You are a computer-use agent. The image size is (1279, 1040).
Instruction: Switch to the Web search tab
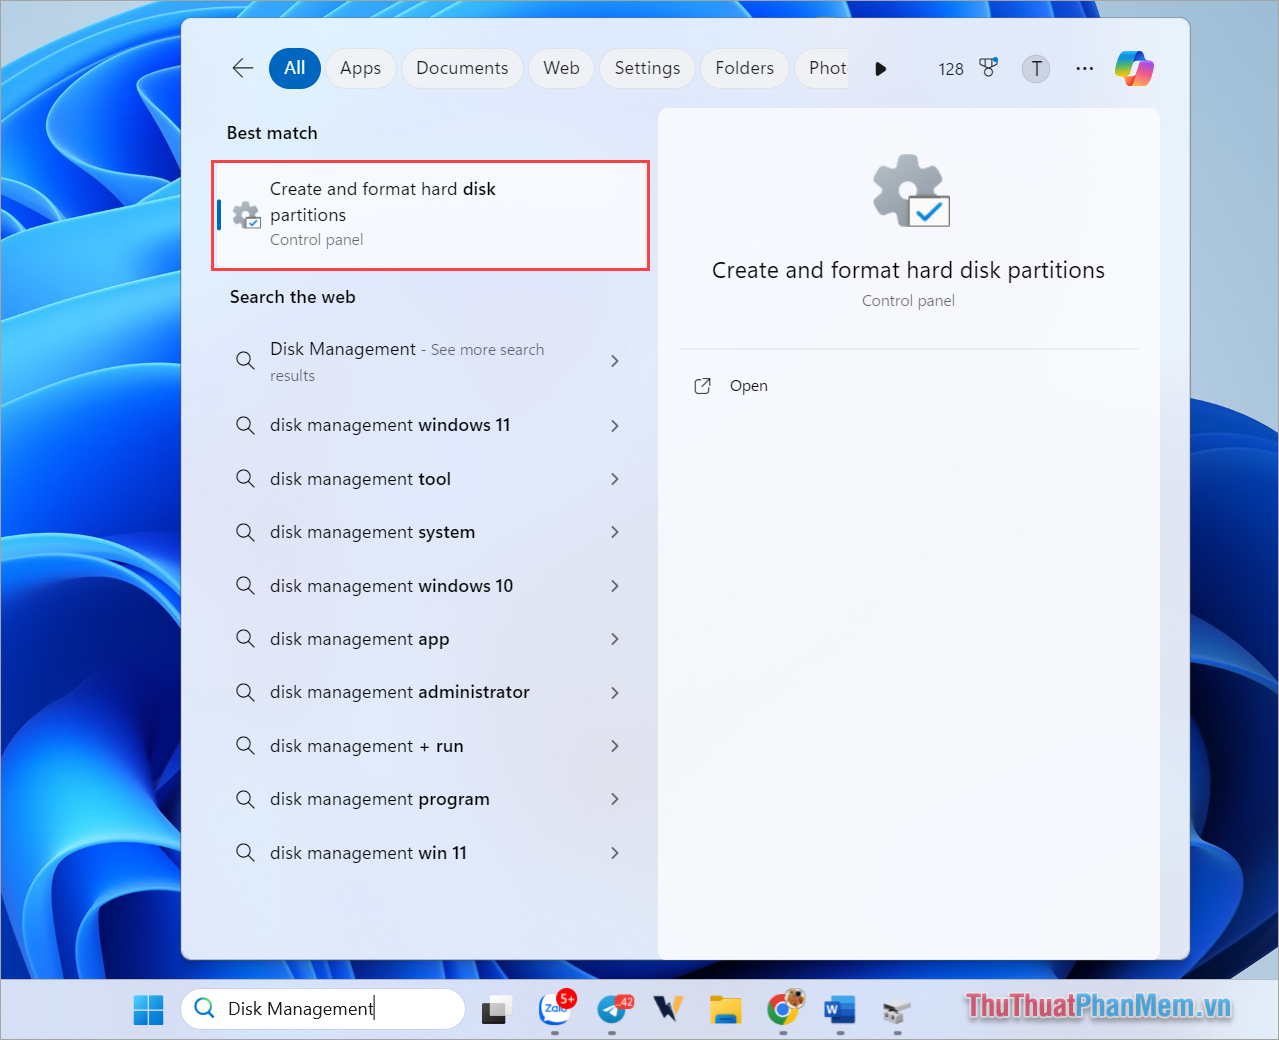point(561,68)
